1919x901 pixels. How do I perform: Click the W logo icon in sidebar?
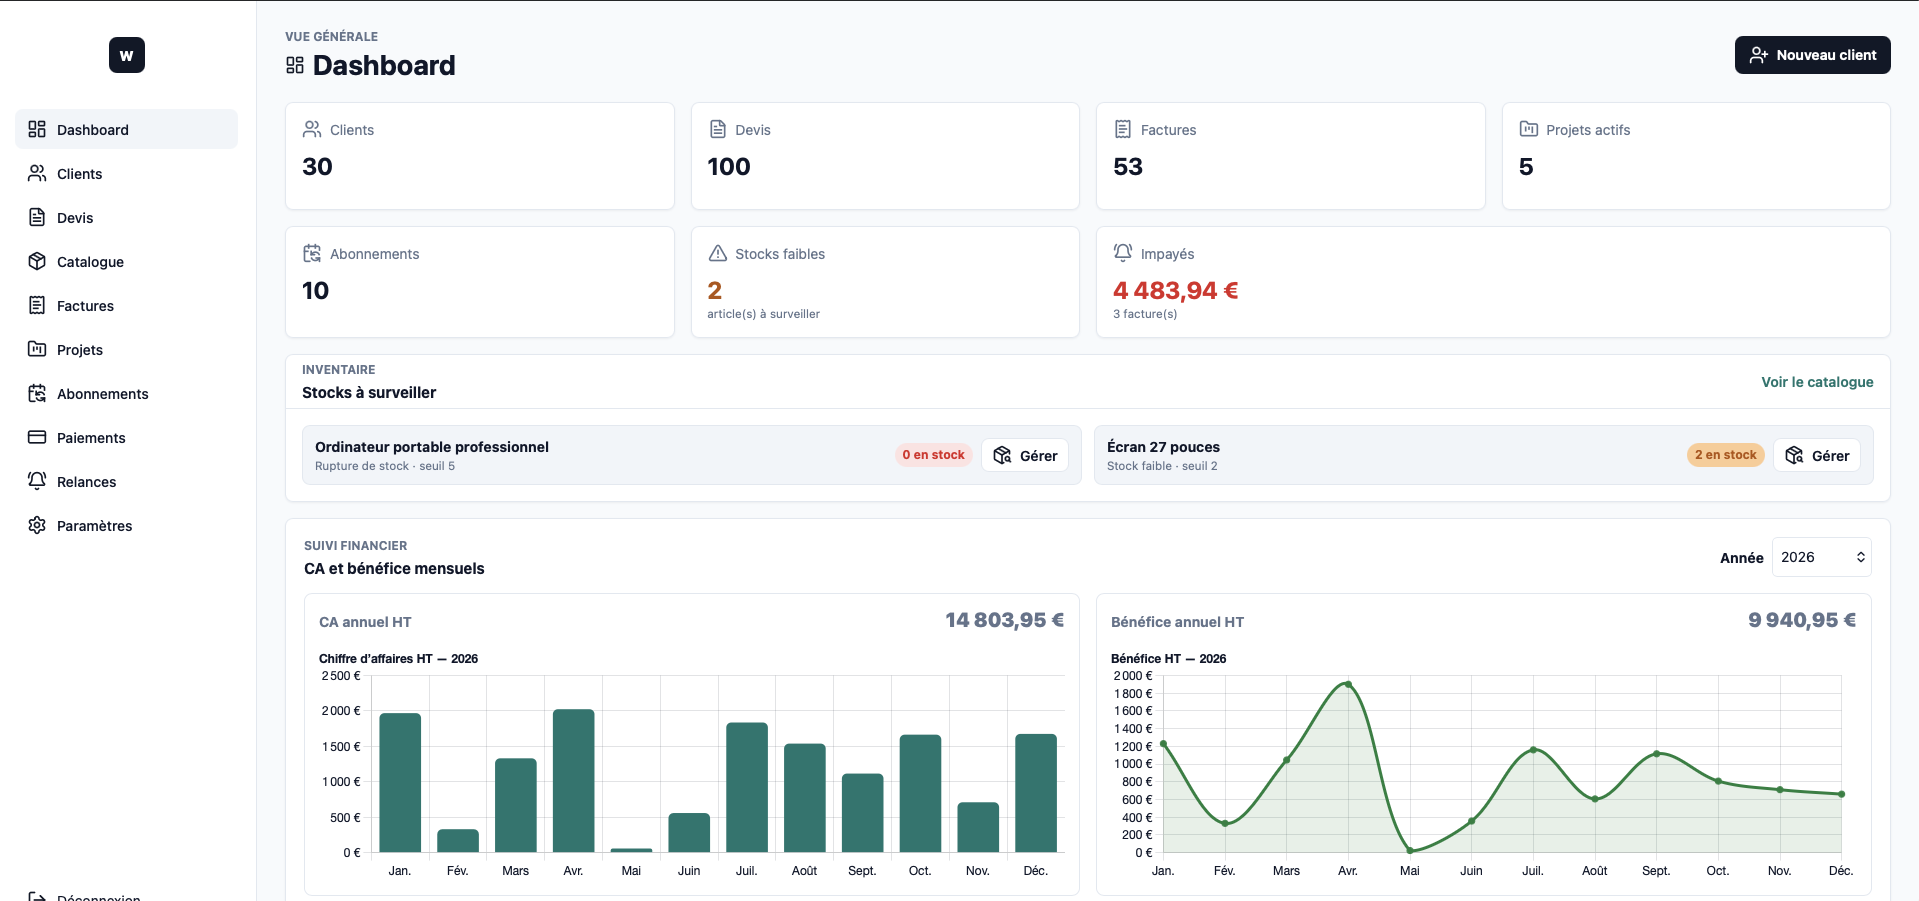[x=127, y=55]
